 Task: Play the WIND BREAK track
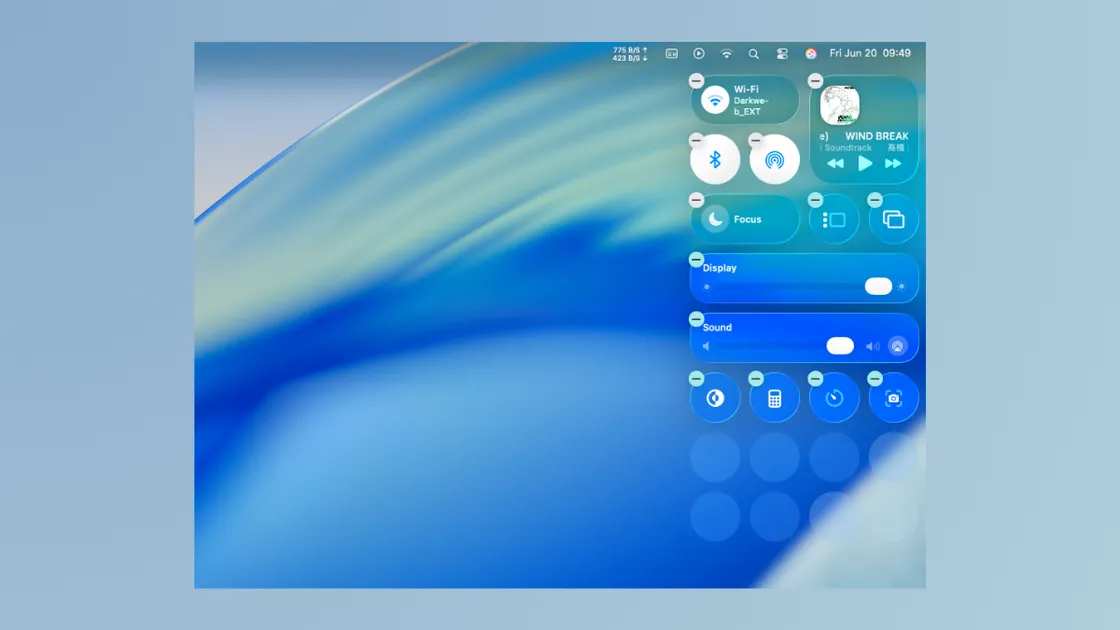865,164
